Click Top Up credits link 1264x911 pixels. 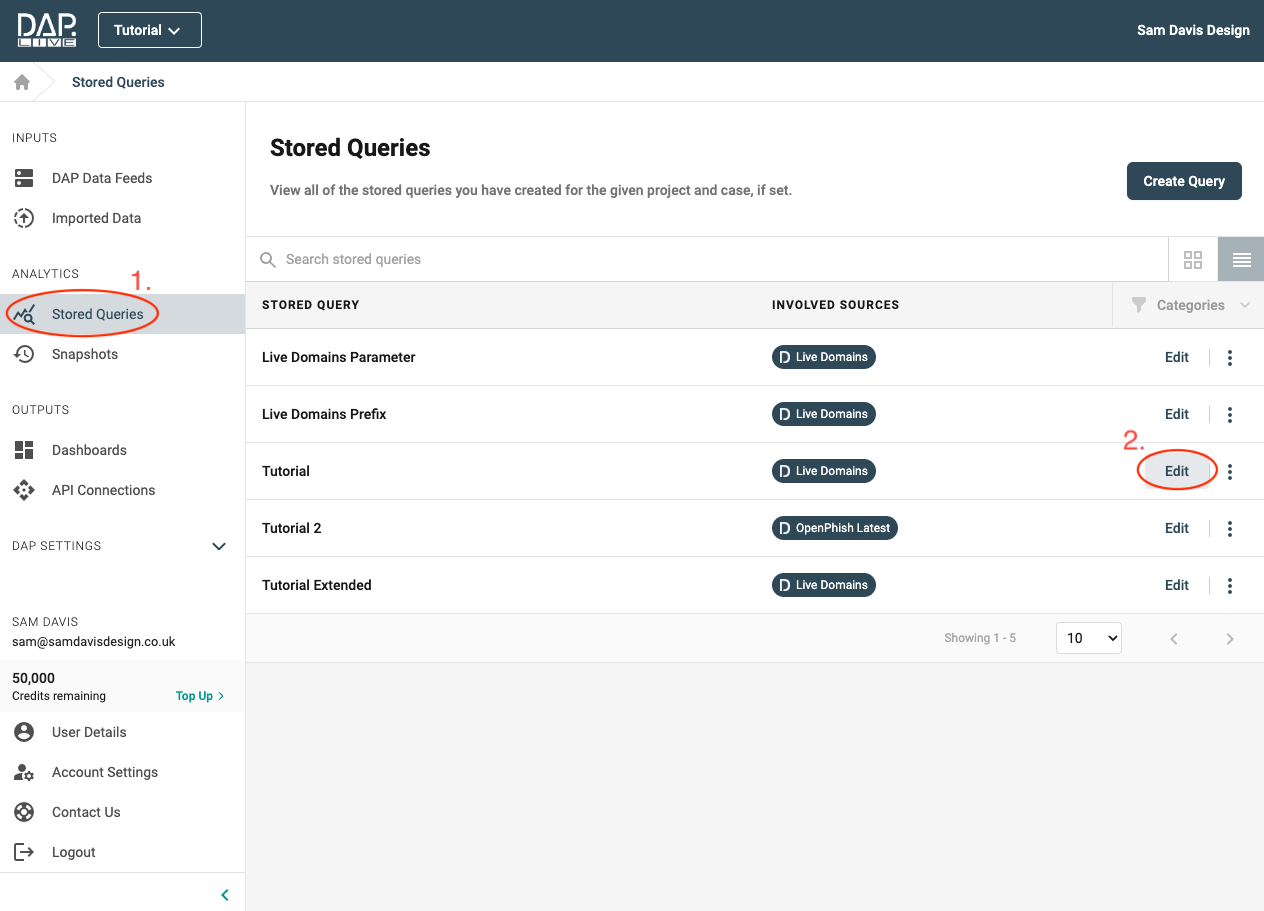pos(199,696)
